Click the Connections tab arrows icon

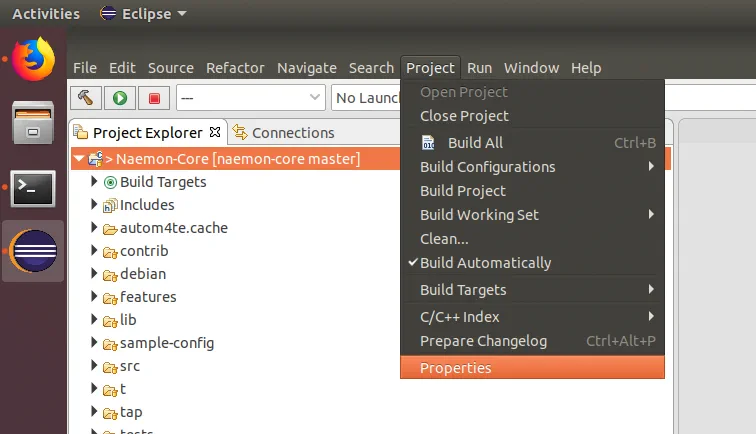tap(240, 132)
